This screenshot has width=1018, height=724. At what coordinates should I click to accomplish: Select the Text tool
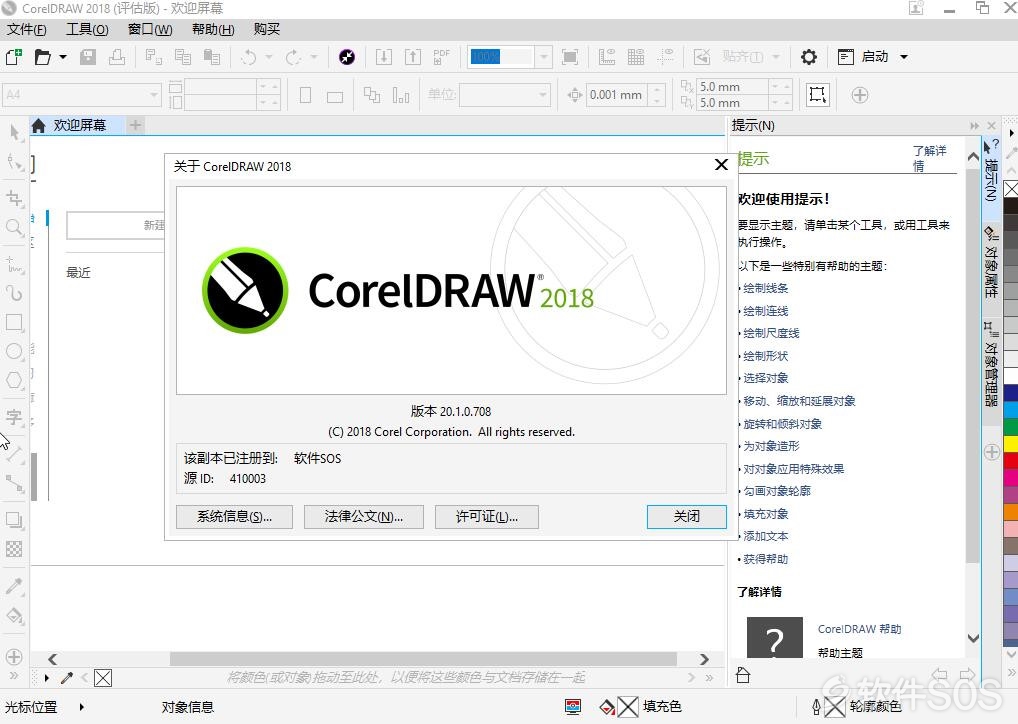pos(14,416)
